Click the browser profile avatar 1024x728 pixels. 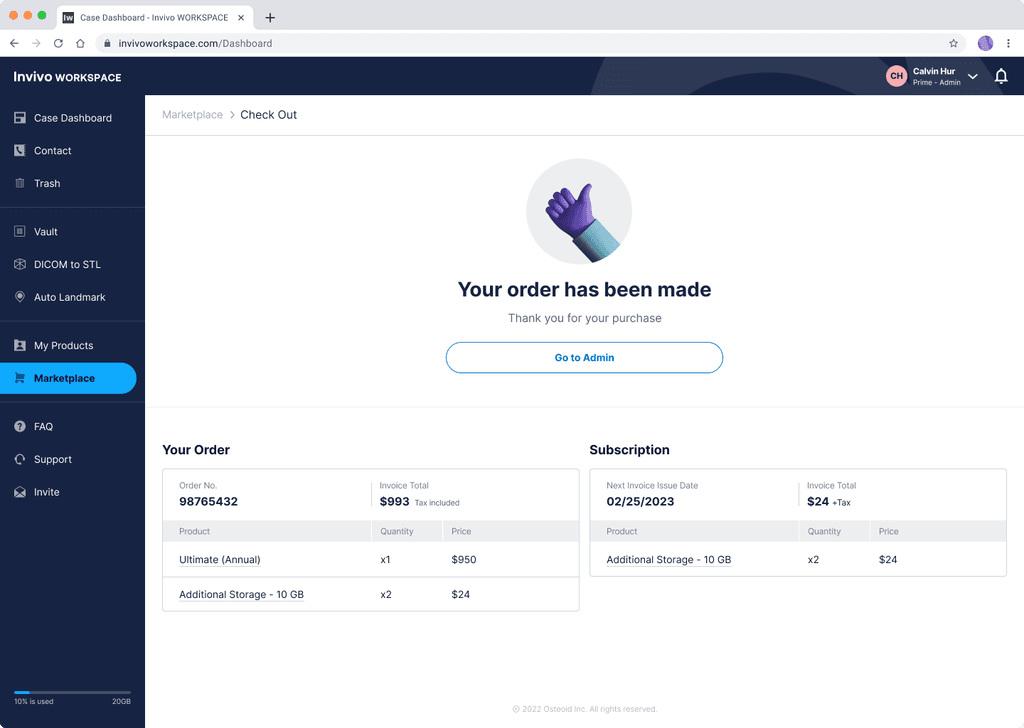985,43
